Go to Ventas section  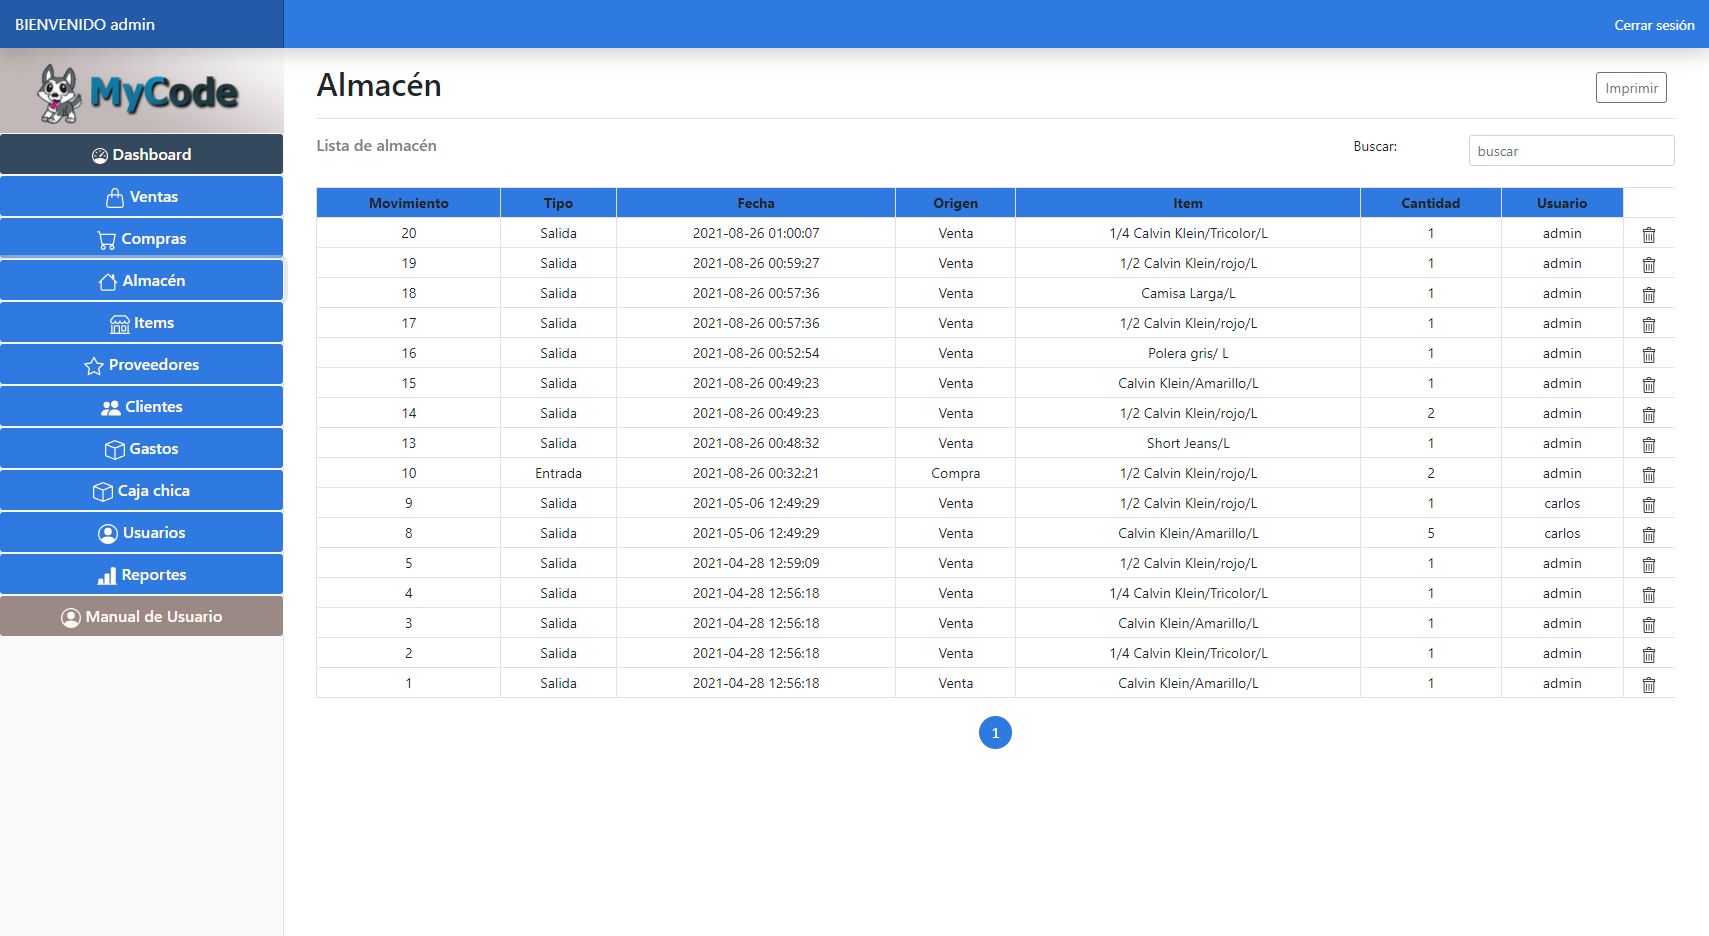click(x=141, y=197)
